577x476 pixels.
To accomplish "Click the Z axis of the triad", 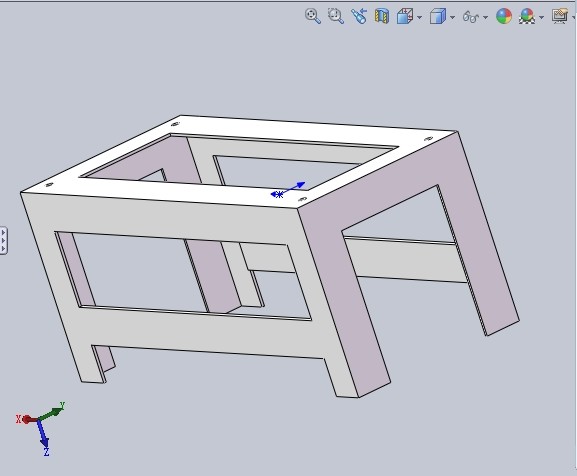I will (43, 438).
